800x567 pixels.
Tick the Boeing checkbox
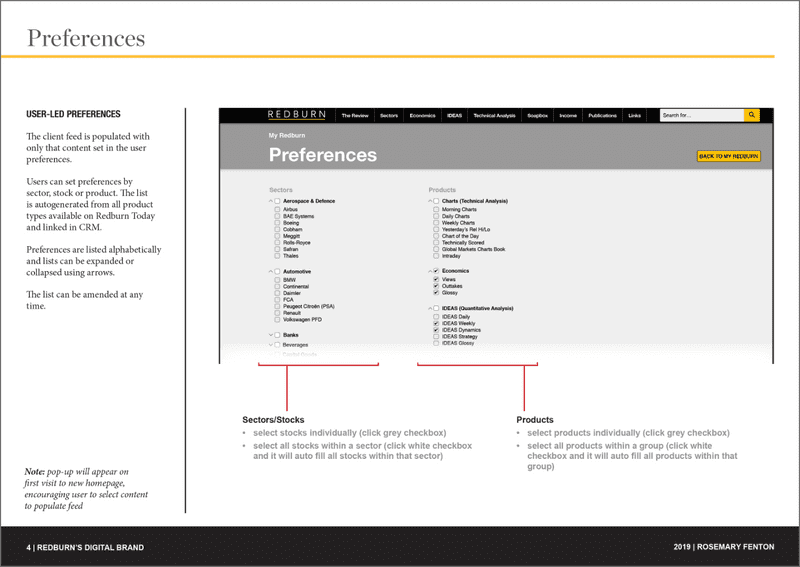(x=278, y=223)
